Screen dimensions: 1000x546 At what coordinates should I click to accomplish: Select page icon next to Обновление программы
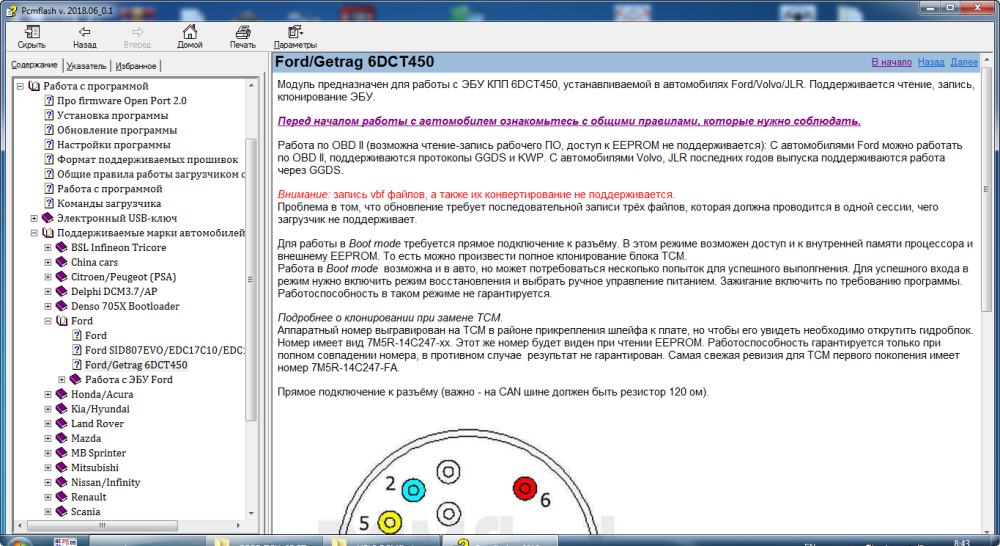[x=49, y=129]
